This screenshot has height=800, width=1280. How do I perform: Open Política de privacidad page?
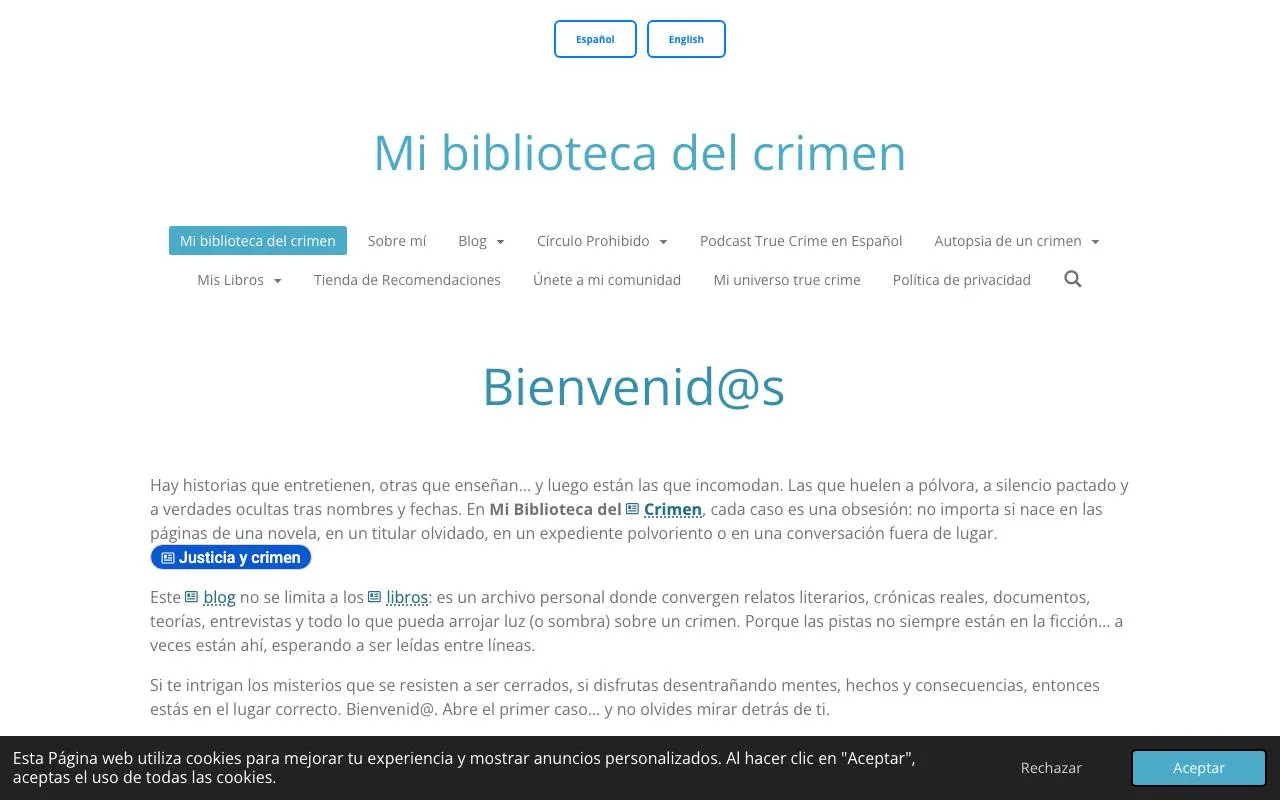962,280
